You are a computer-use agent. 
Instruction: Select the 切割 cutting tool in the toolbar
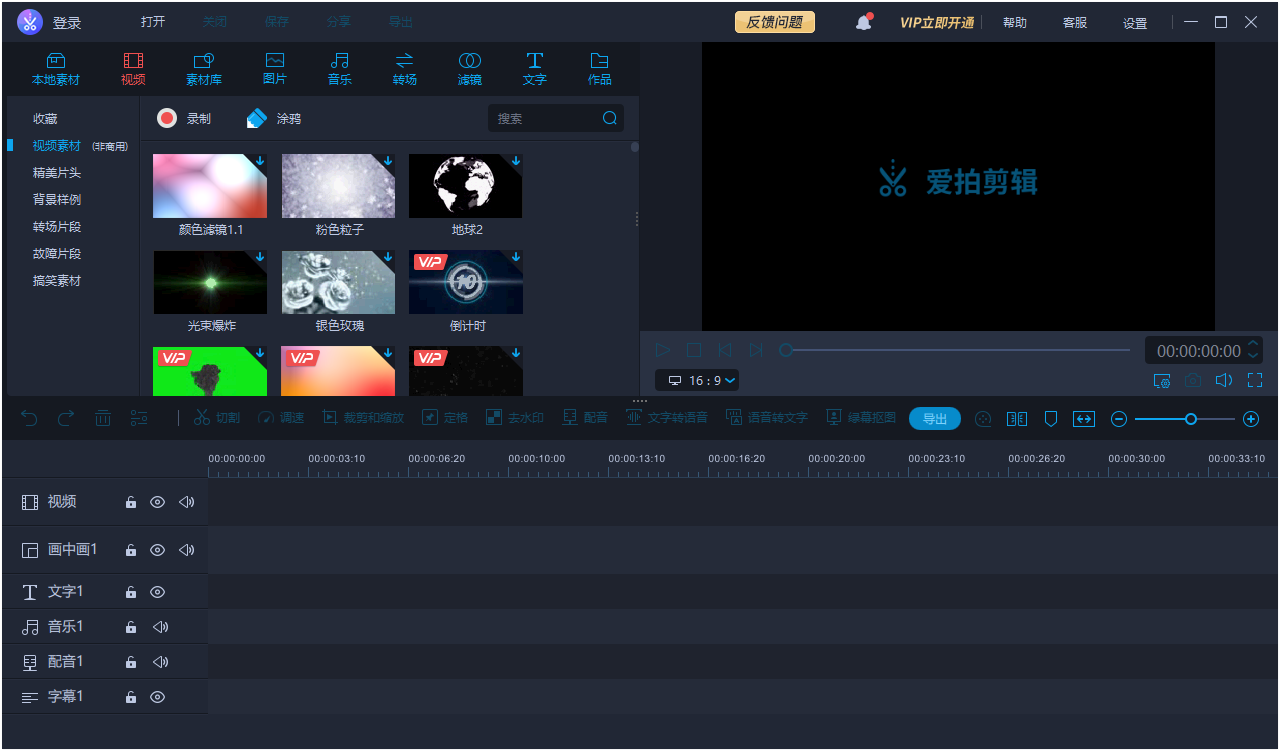(216, 418)
